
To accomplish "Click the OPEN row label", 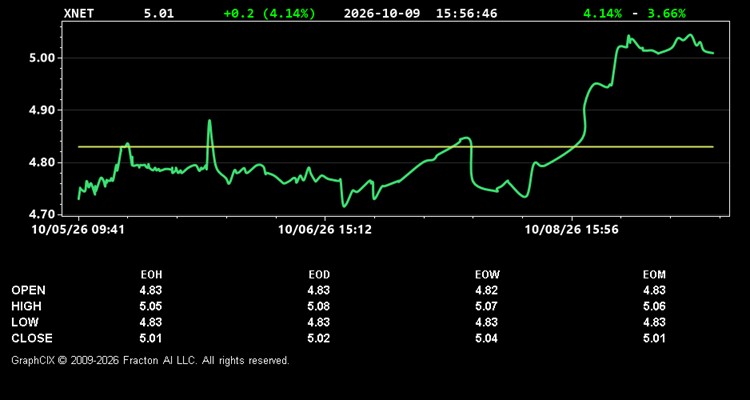I will pyautogui.click(x=29, y=290).
